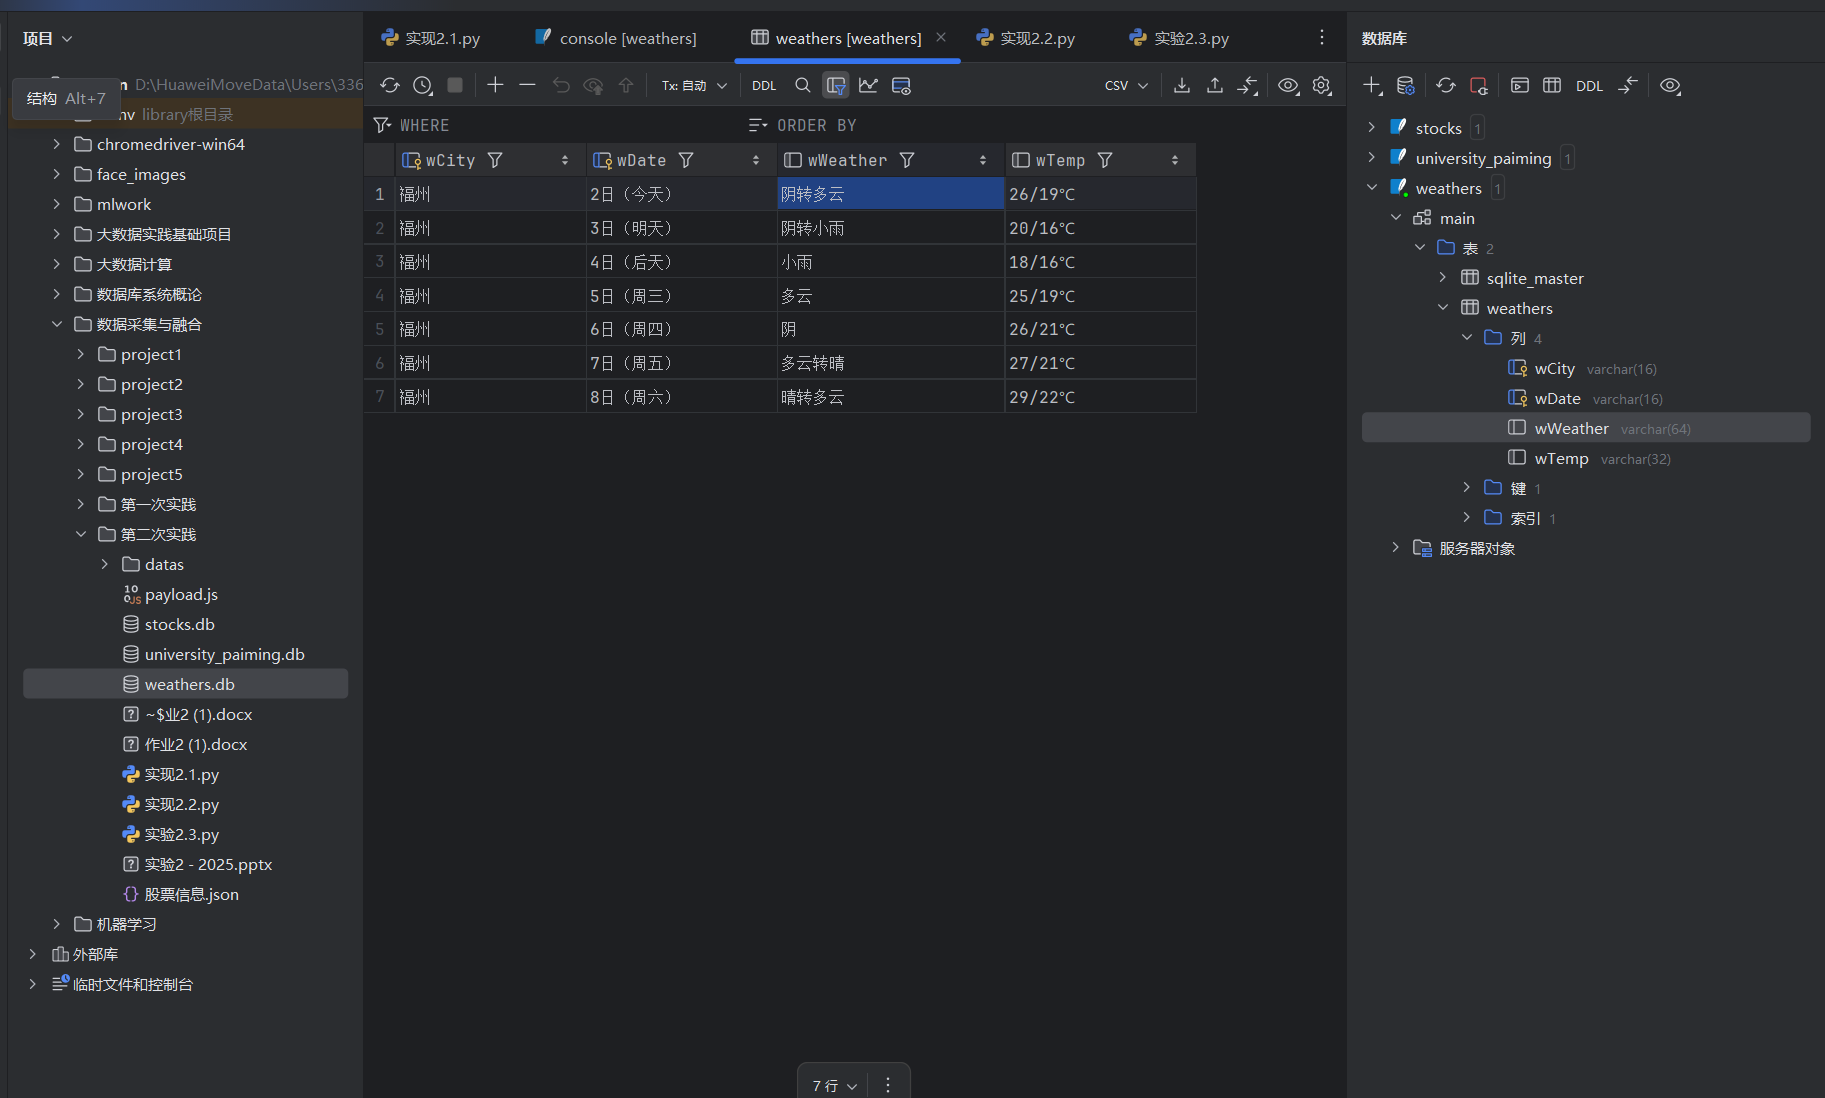Refresh the database panel tree
The image size is (1825, 1098).
pyautogui.click(x=1446, y=86)
